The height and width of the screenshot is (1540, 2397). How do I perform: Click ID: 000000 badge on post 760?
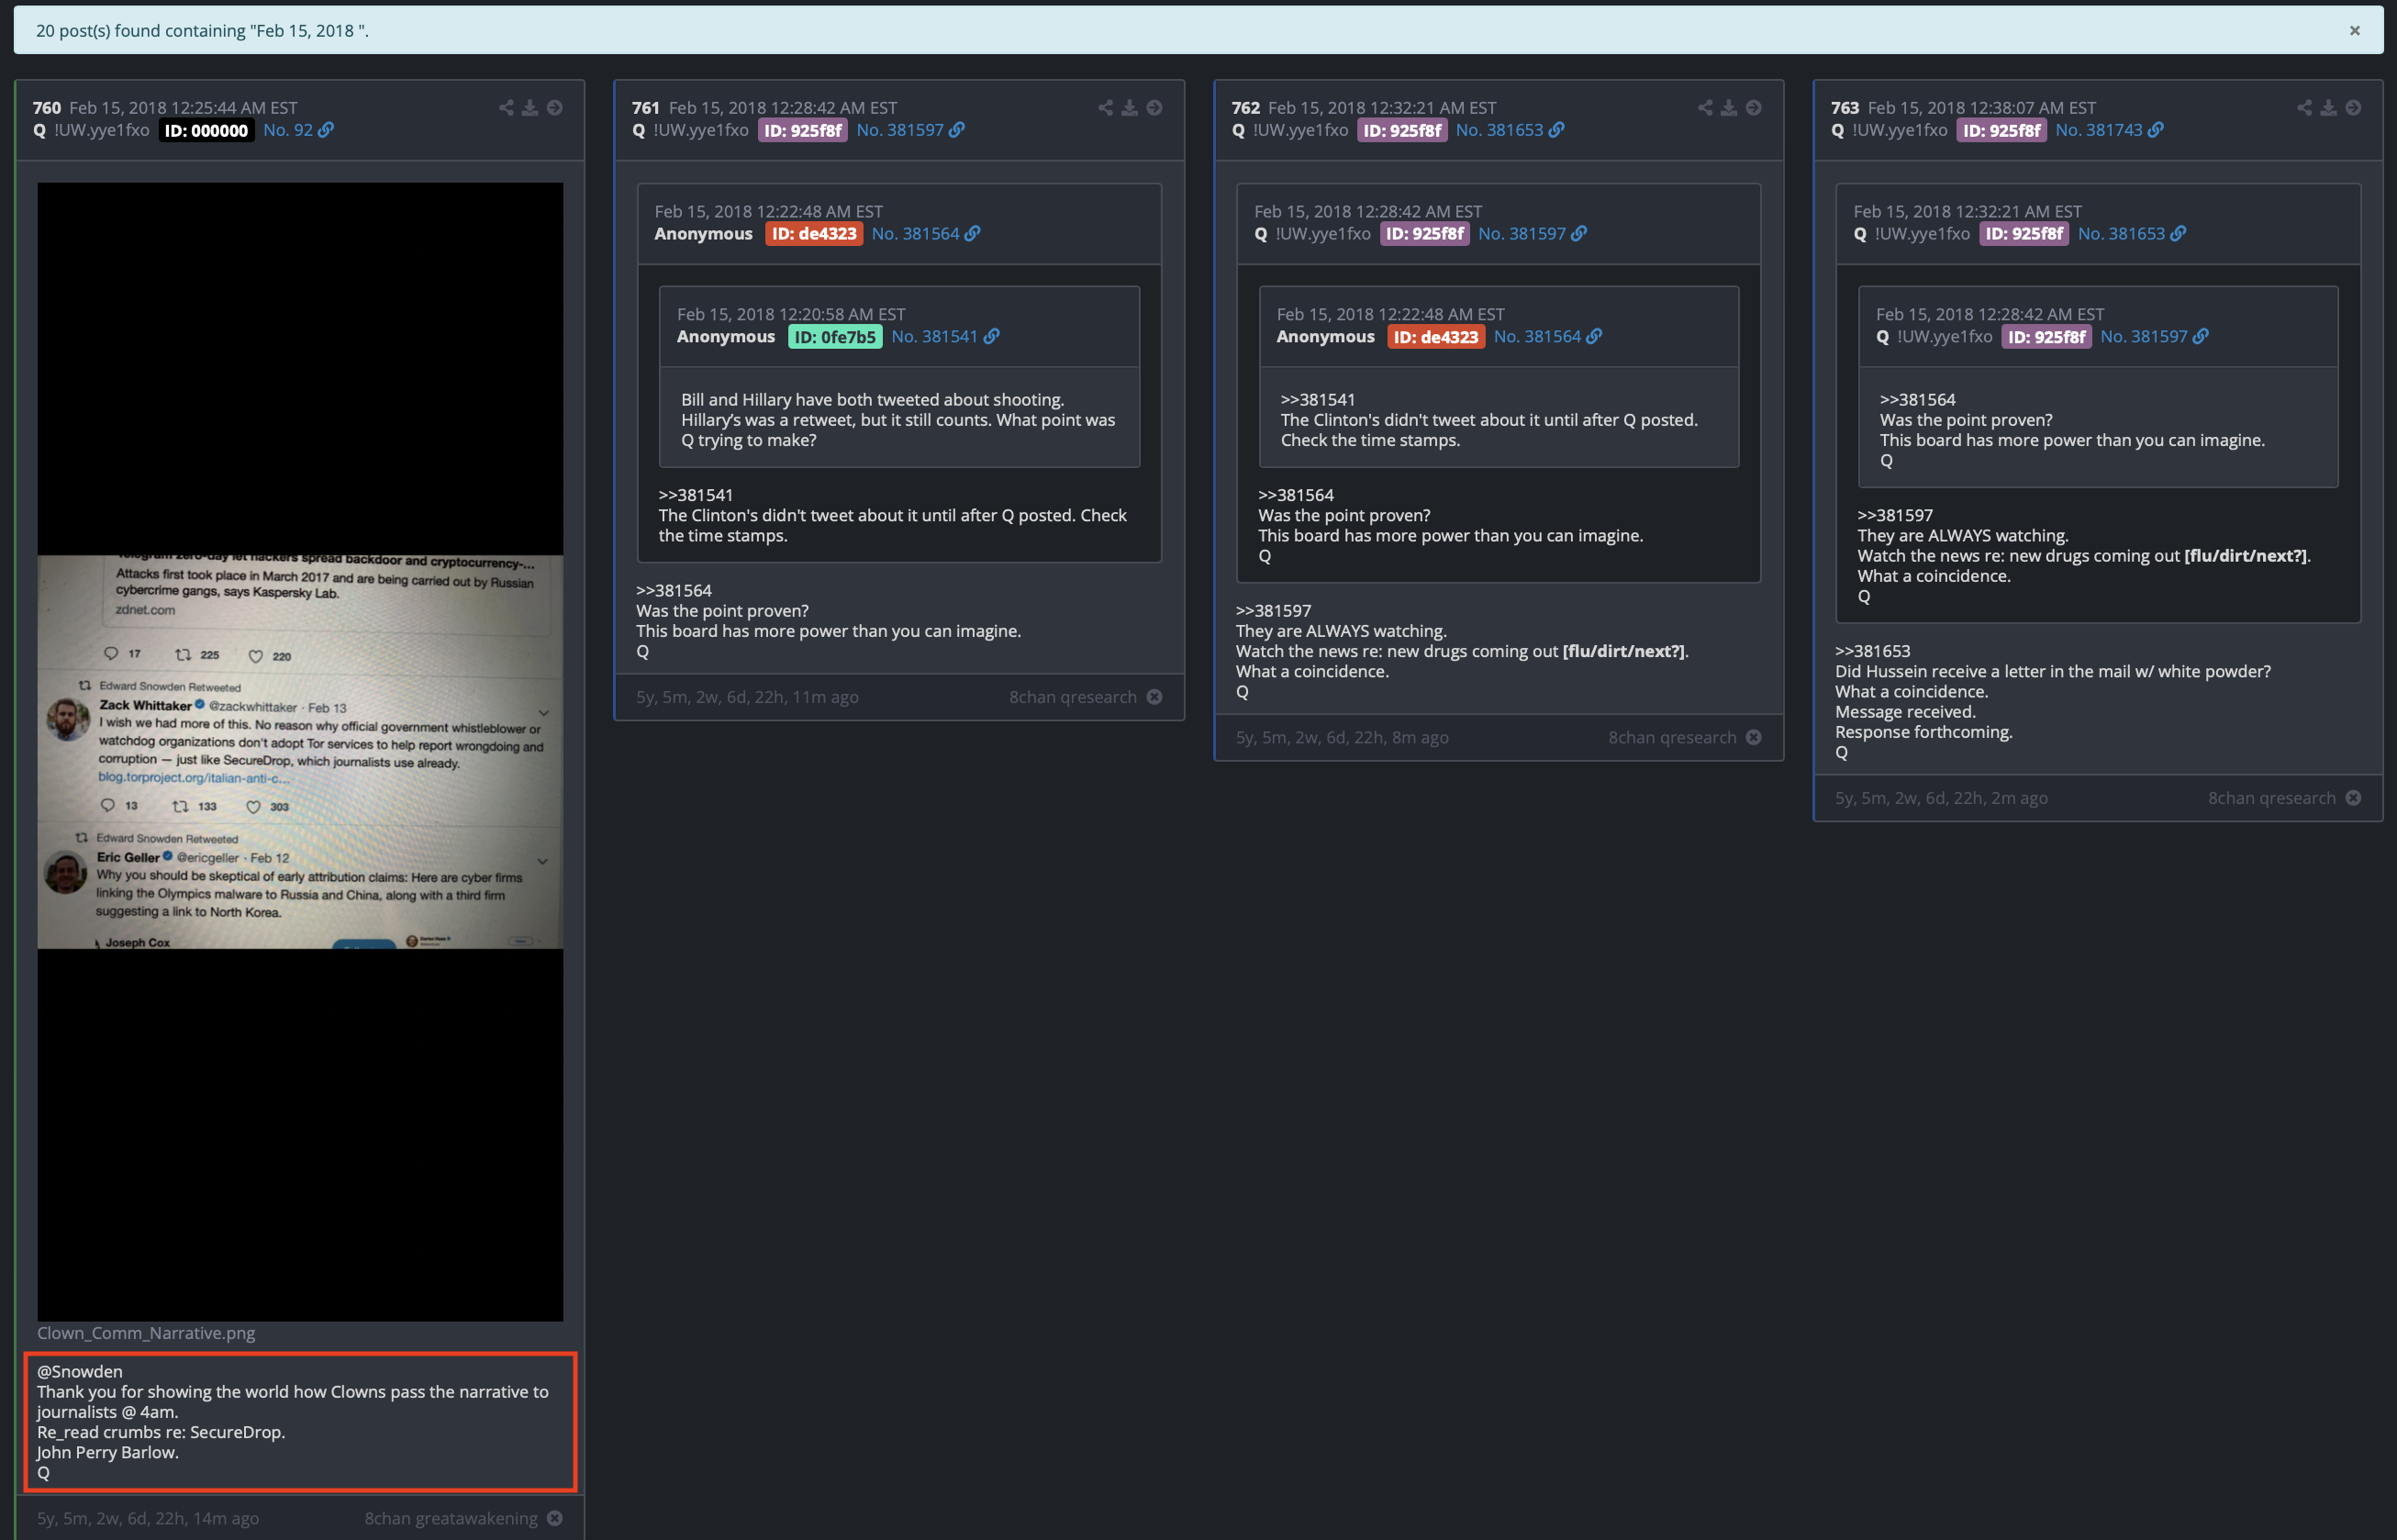tap(206, 130)
